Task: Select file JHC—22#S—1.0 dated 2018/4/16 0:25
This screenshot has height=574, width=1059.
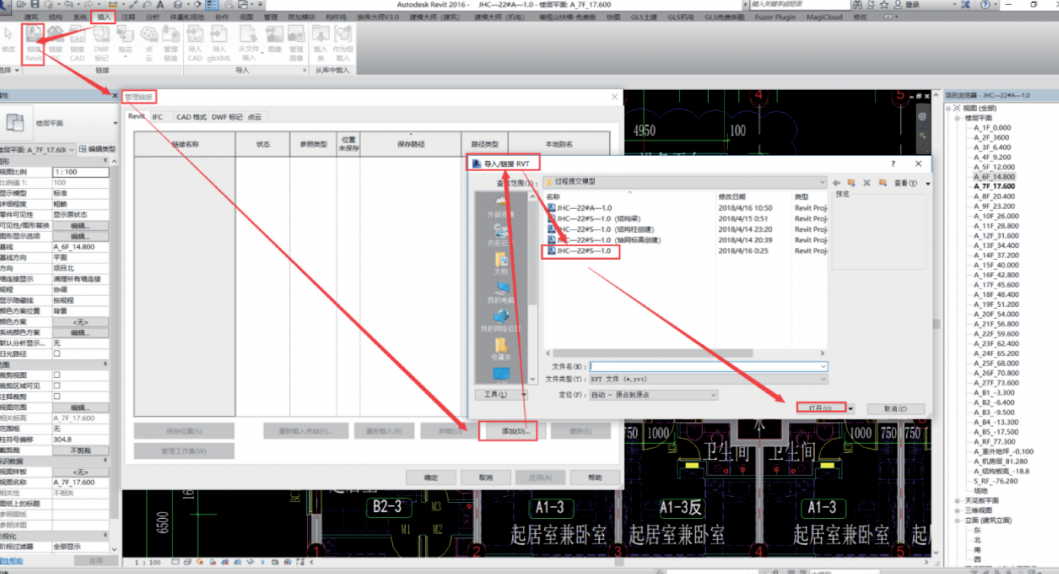Action: pyautogui.click(x=579, y=251)
